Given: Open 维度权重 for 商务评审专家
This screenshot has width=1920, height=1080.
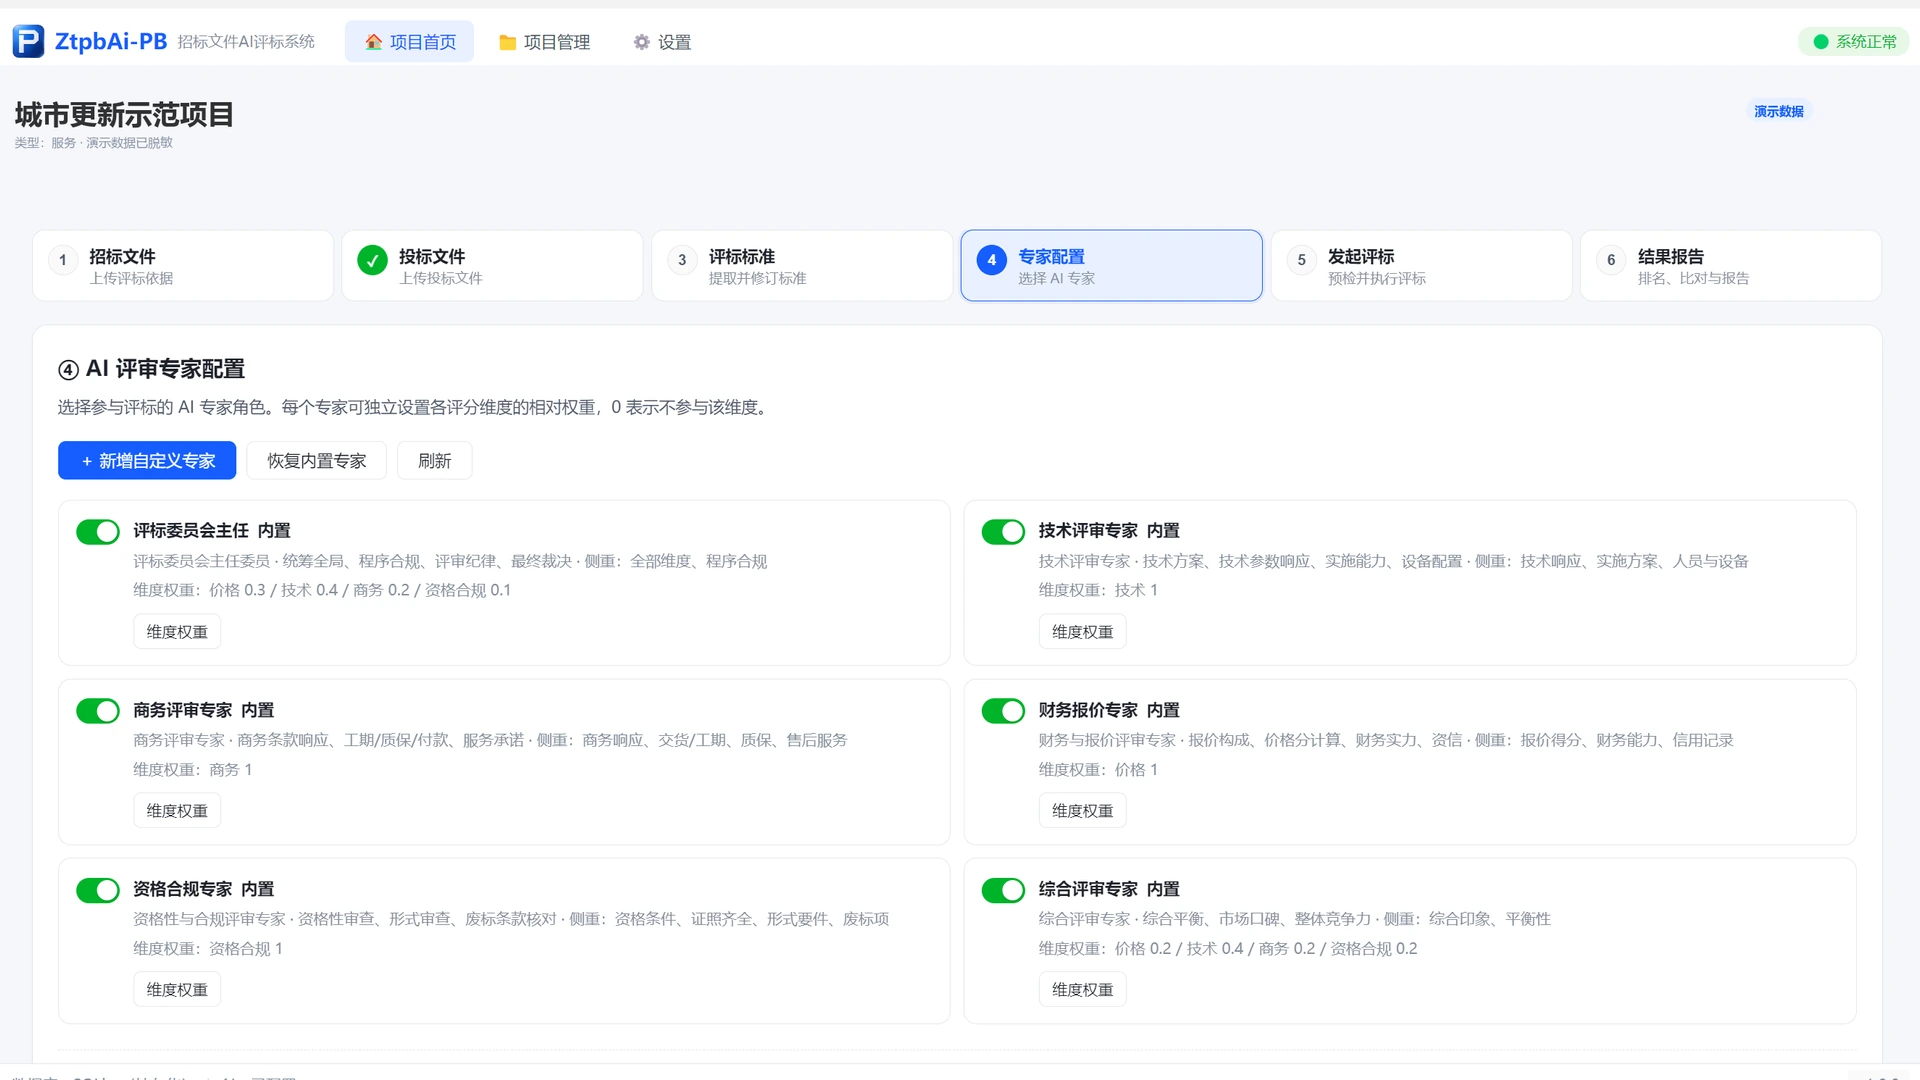Looking at the screenshot, I should click(177, 811).
